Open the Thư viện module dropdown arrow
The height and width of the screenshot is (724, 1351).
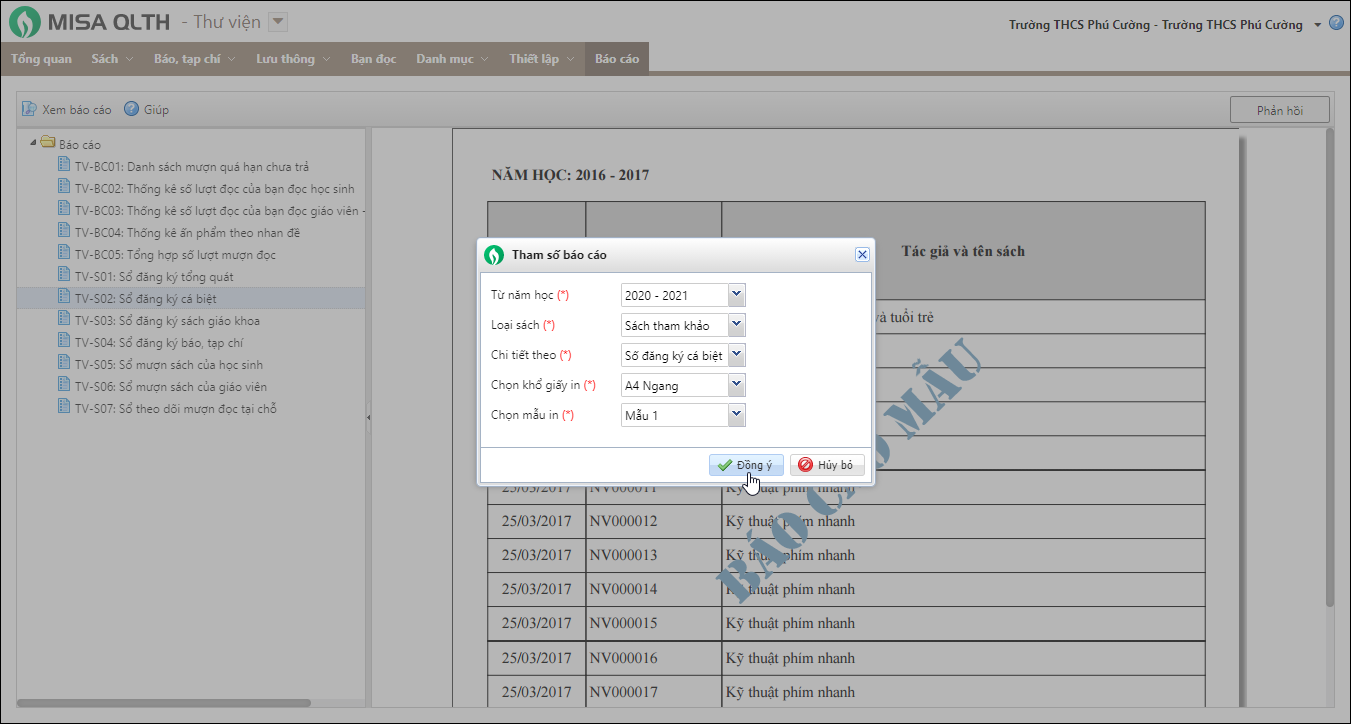click(x=279, y=22)
